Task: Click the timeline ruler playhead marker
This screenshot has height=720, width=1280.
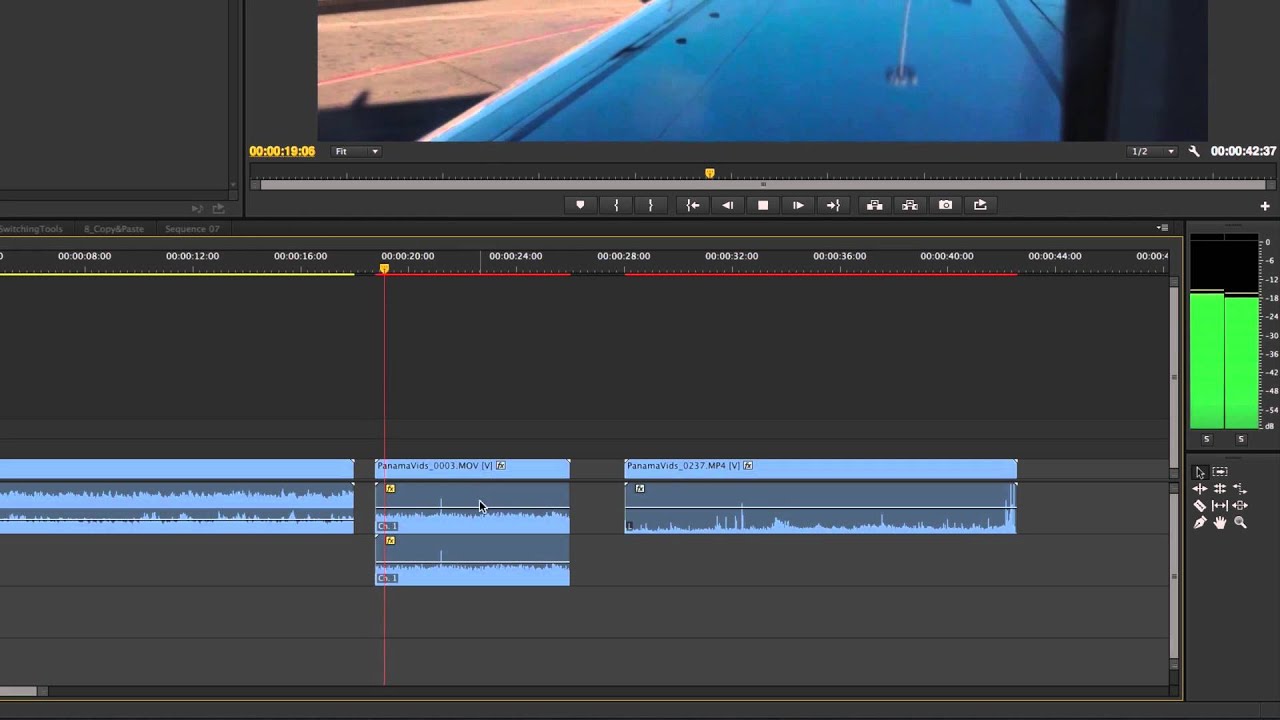Action: [384, 268]
